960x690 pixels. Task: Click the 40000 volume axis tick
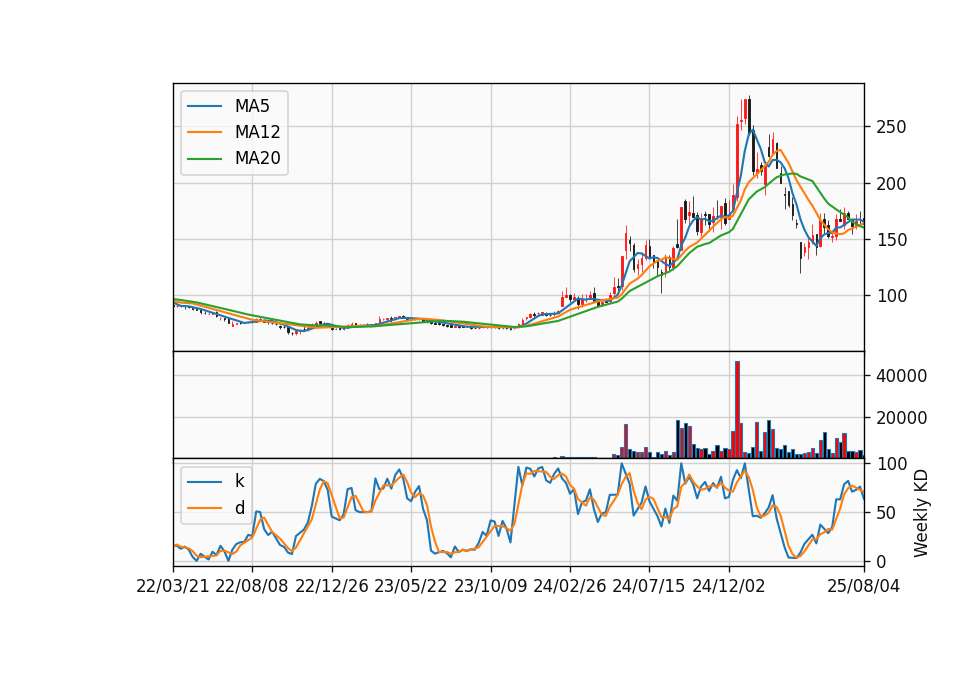(901, 376)
